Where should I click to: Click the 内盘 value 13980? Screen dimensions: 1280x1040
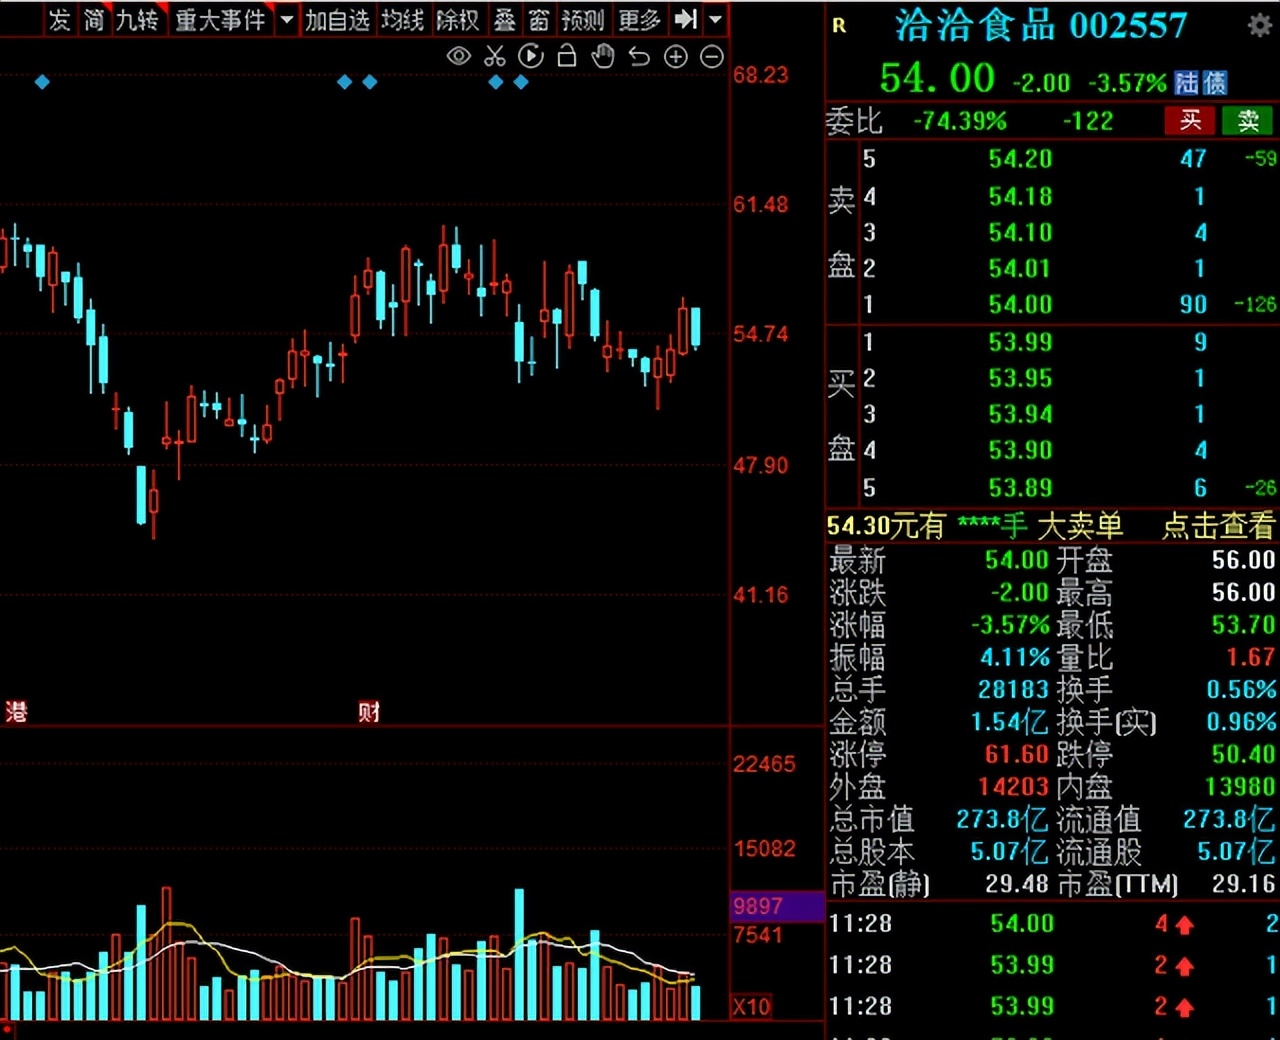pos(1240,786)
